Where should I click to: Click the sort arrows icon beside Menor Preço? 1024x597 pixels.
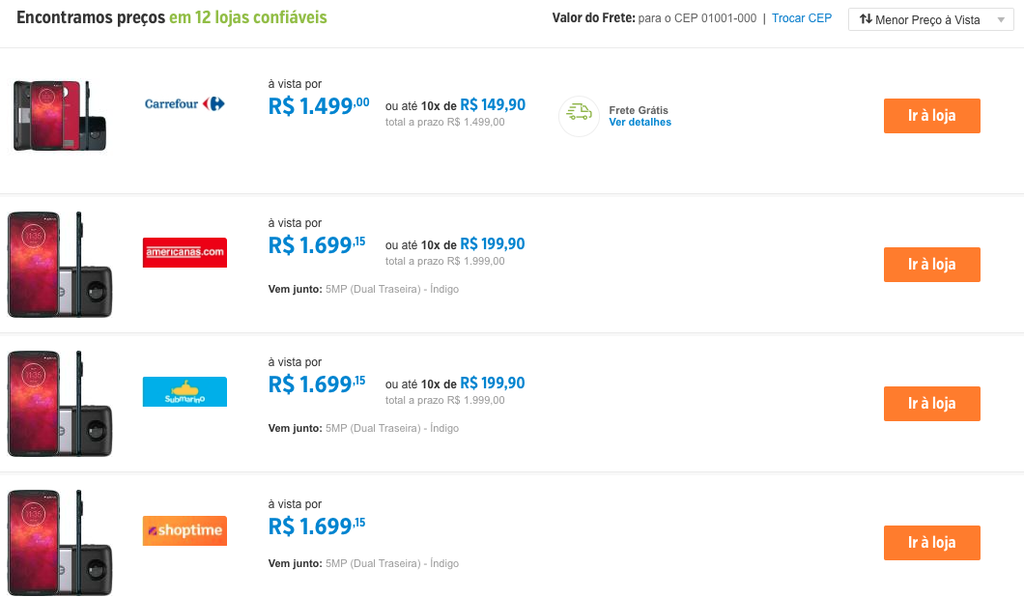click(x=866, y=20)
